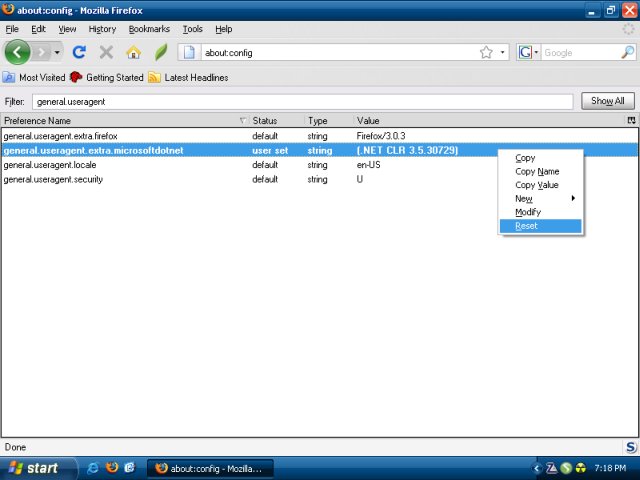Open Internet Explorer from quick launch
Screen dimensions: 640x480
tap(94, 468)
